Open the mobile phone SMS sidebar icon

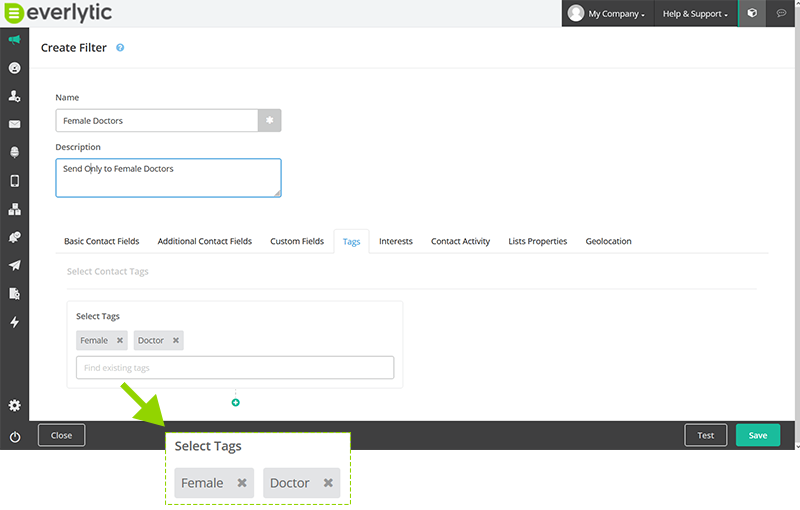[x=14, y=181]
